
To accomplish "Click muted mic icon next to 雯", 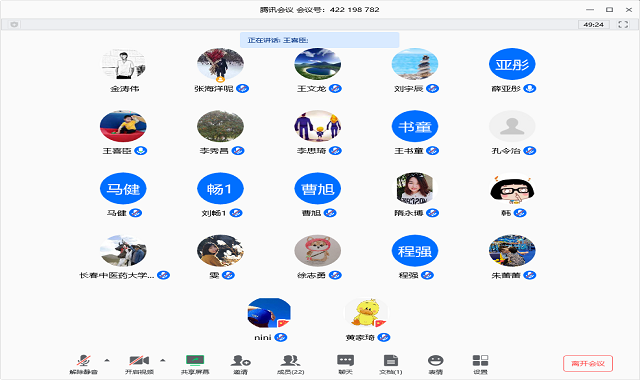I will pos(228,275).
